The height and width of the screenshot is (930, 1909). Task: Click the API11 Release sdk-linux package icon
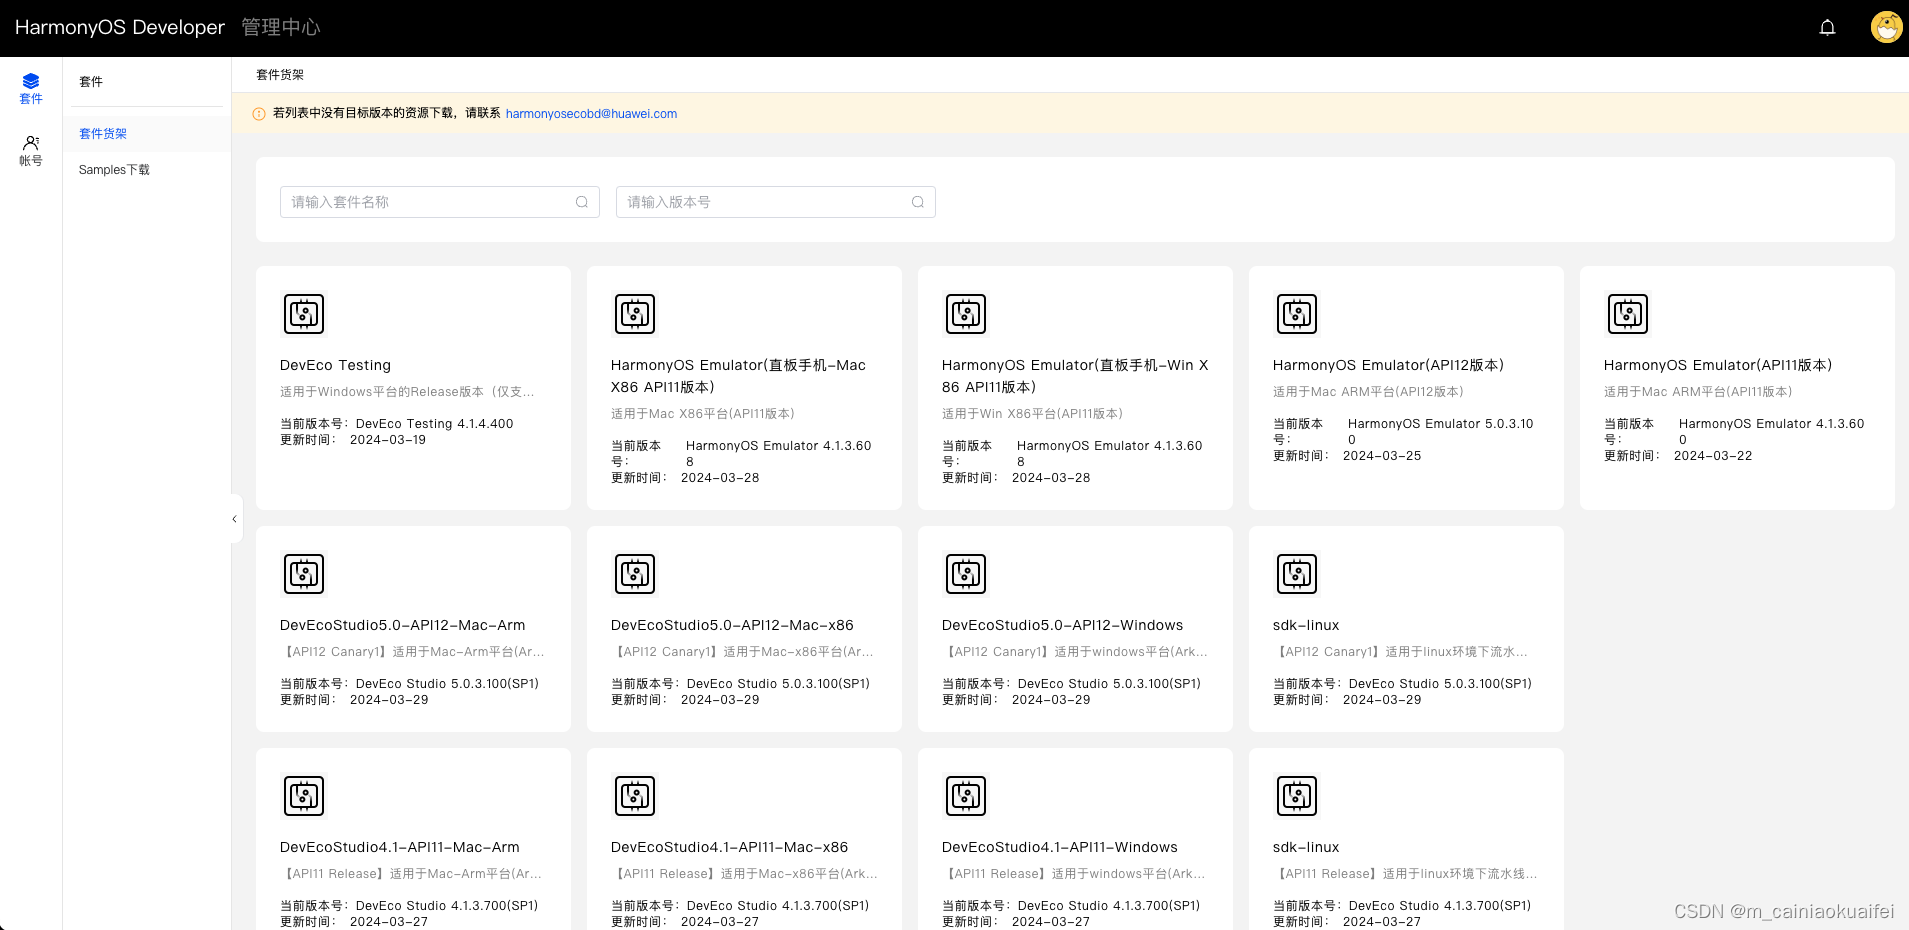[1297, 796]
